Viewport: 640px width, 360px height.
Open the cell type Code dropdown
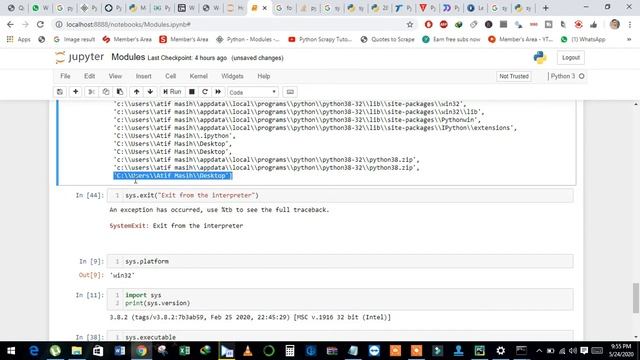click(253, 92)
